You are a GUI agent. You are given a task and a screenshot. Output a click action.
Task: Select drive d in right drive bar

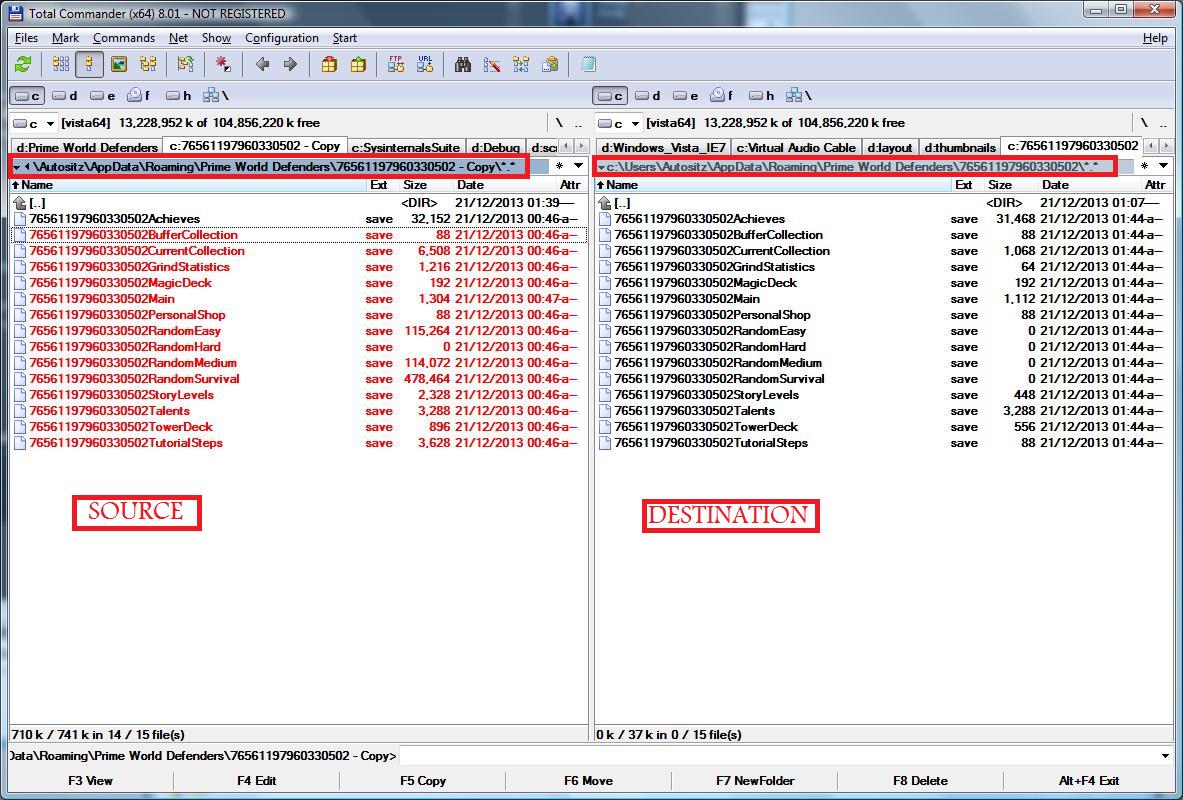(648, 96)
